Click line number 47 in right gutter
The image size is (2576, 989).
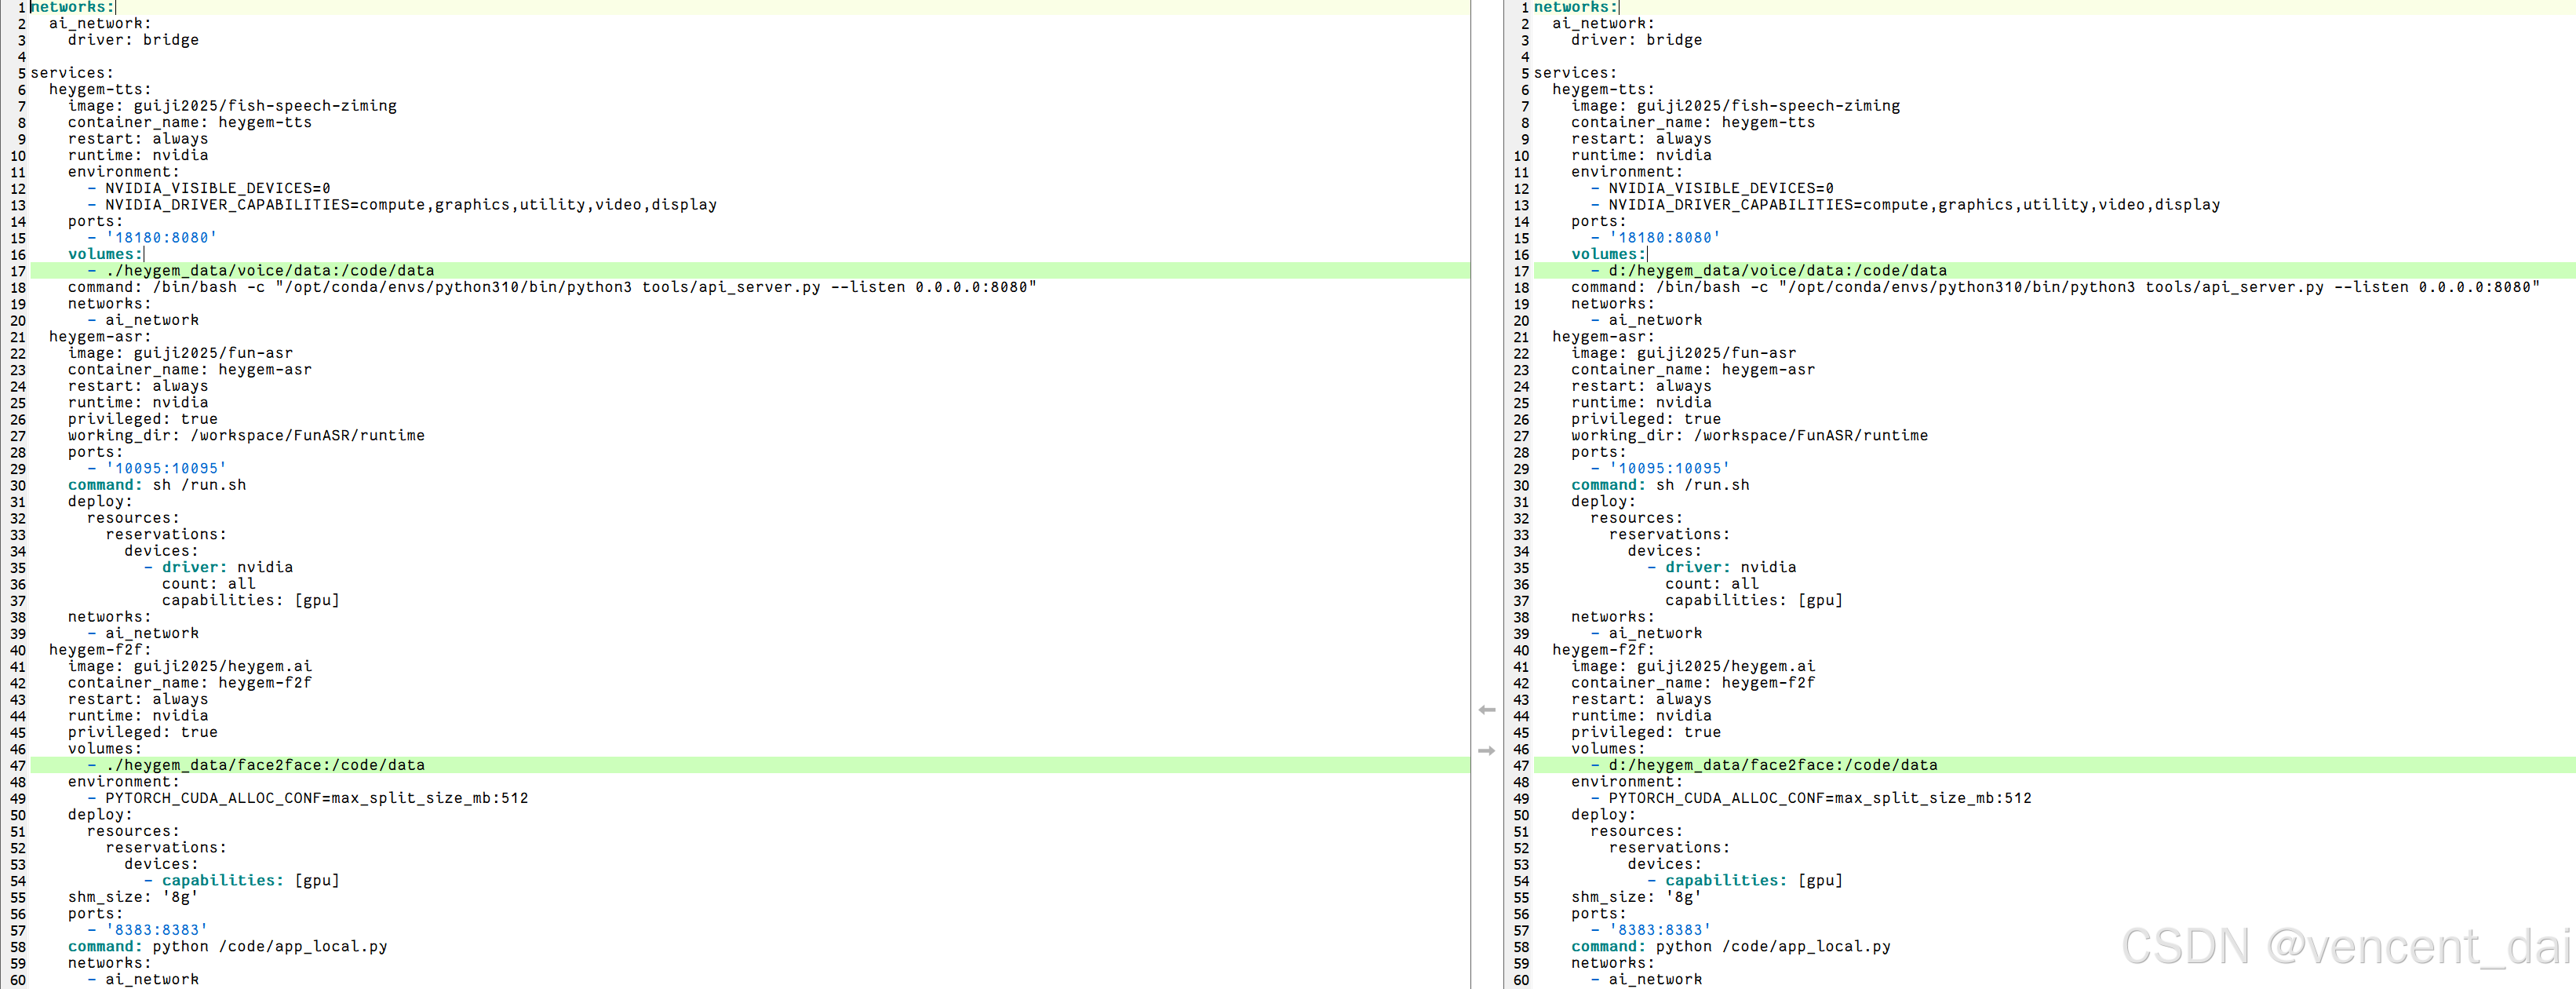(1520, 766)
